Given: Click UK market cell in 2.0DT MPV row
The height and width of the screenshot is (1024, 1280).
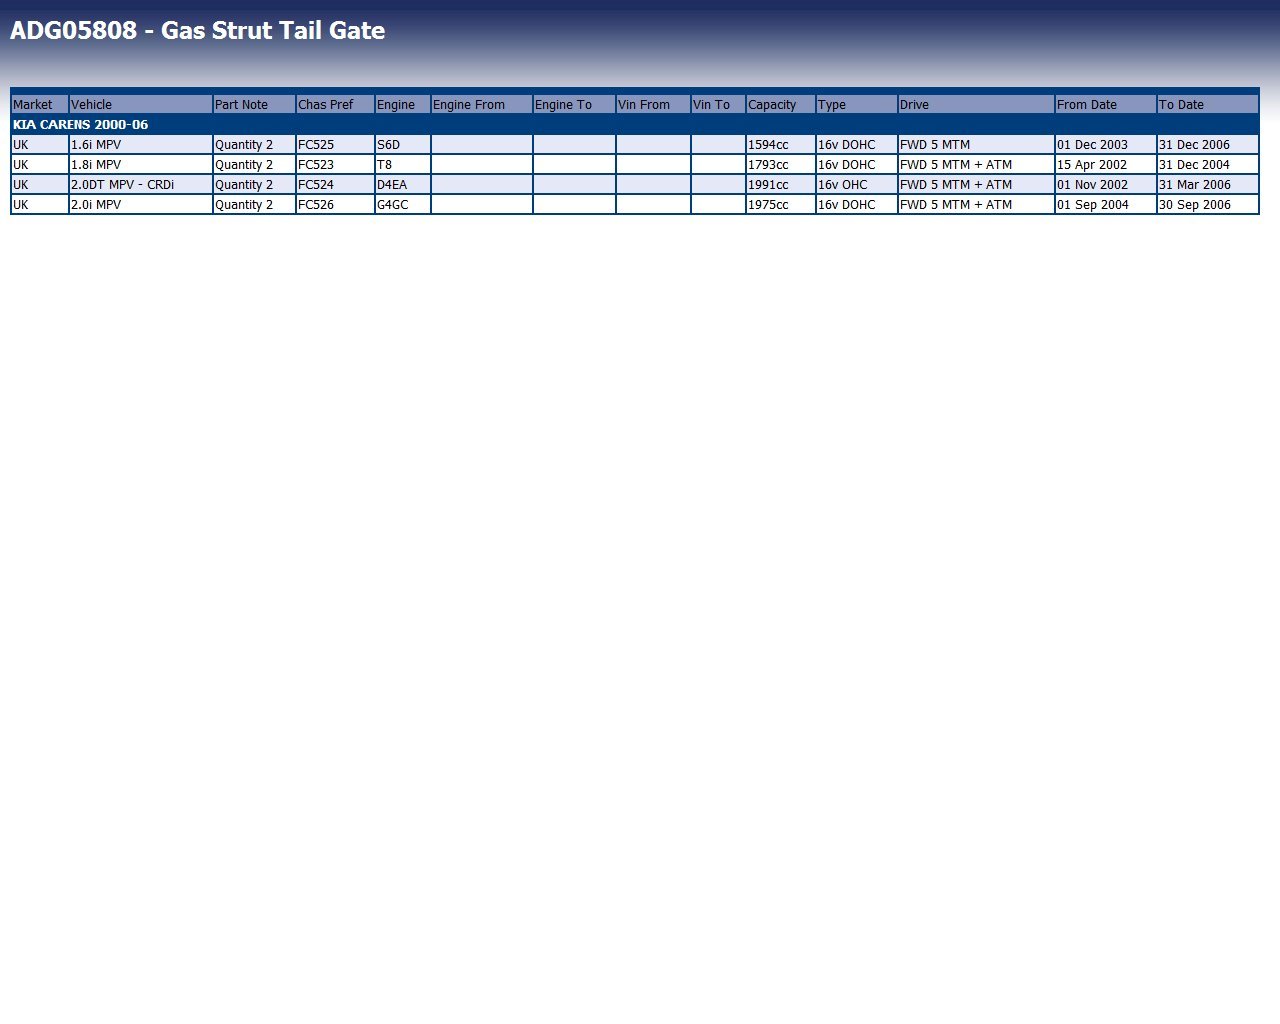Looking at the screenshot, I should click(x=40, y=184).
